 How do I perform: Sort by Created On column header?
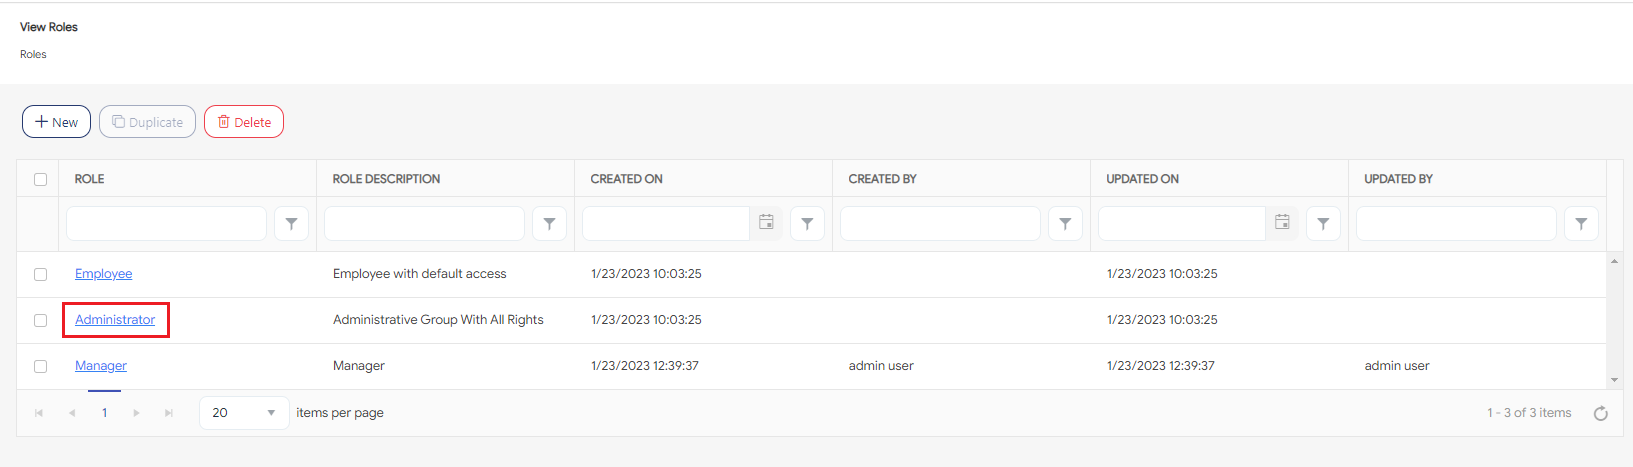[626, 179]
